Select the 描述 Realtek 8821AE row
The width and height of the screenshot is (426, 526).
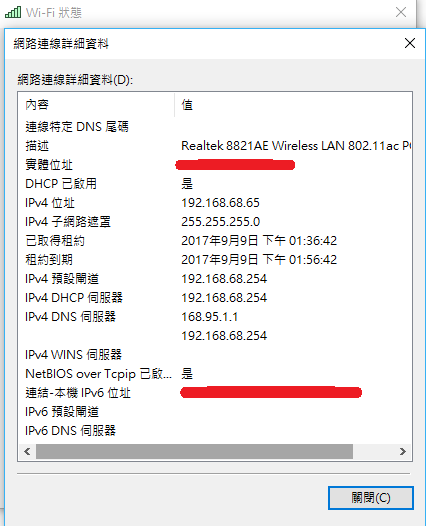(215, 146)
